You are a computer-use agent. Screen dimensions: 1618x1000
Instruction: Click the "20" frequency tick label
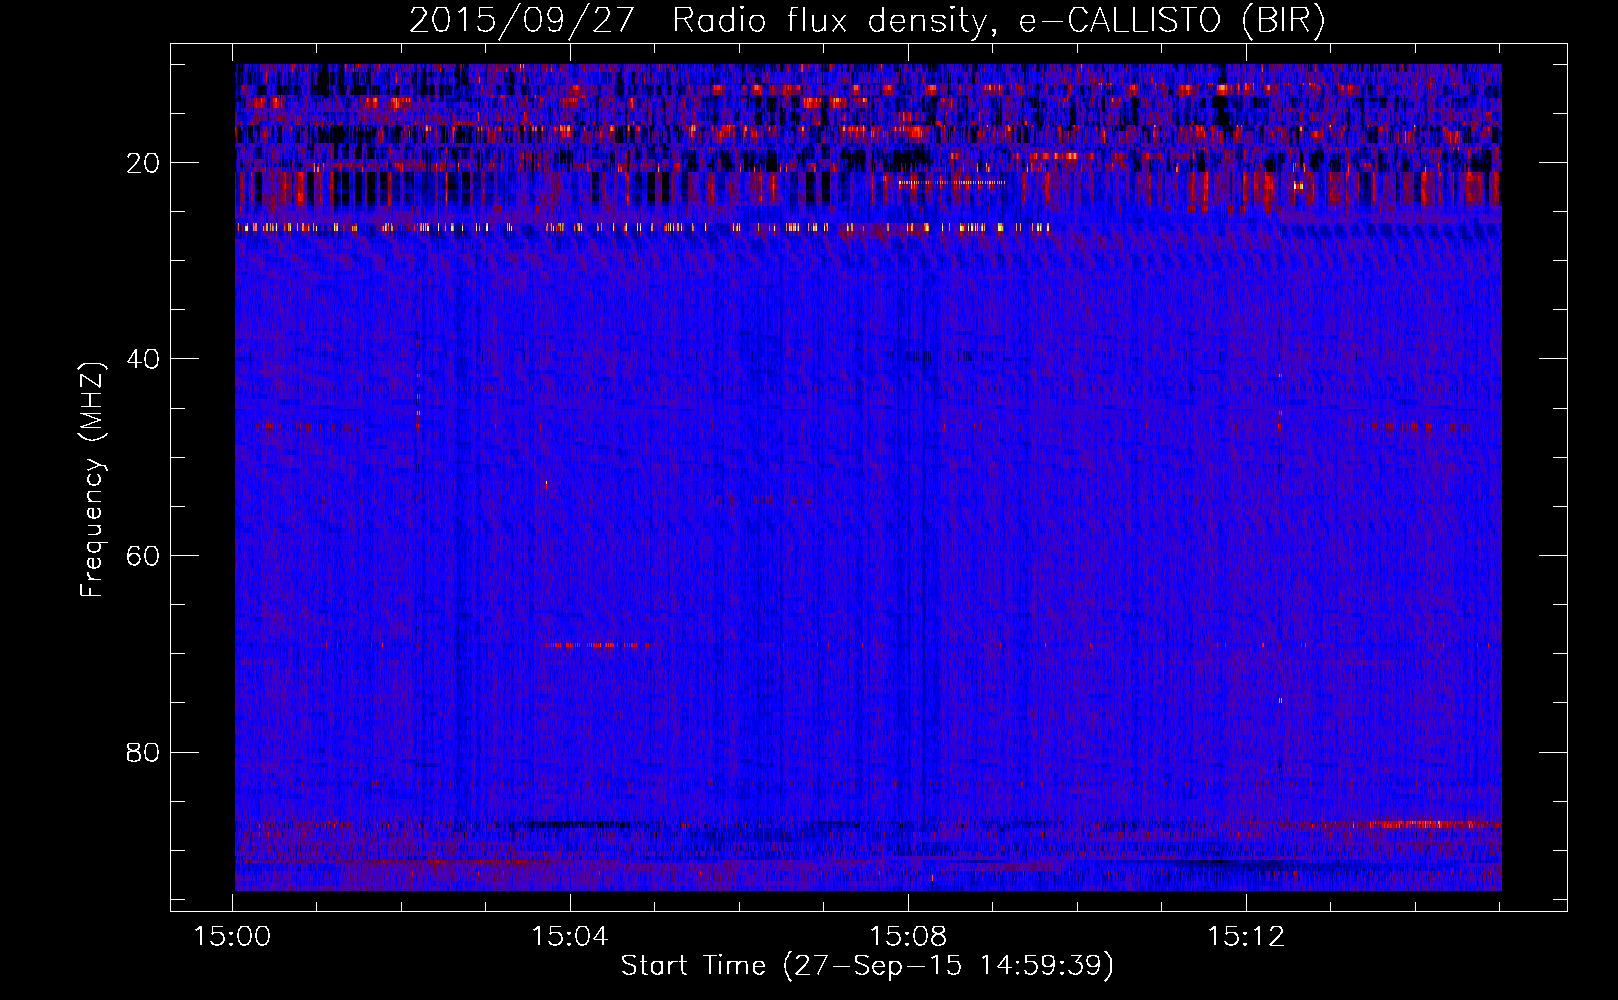[x=143, y=163]
